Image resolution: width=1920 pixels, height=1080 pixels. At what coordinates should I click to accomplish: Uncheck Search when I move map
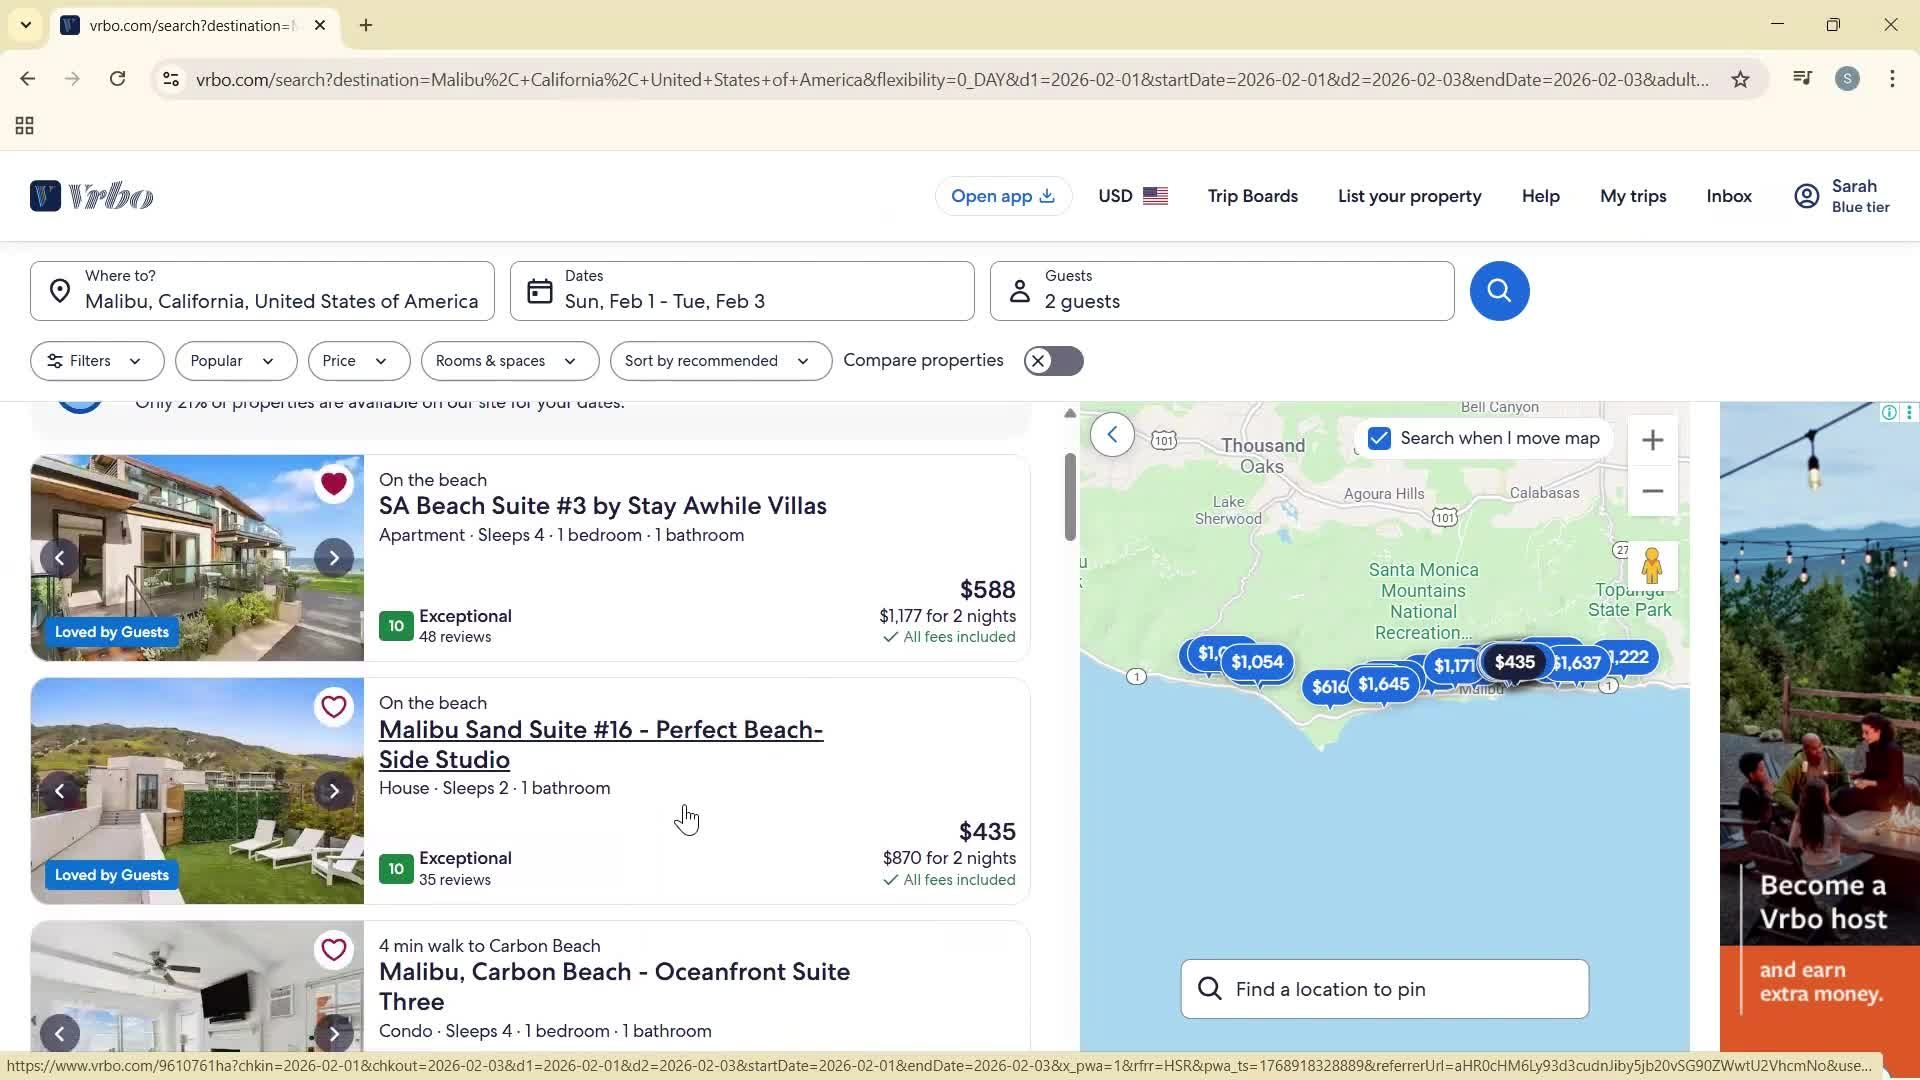point(1378,438)
